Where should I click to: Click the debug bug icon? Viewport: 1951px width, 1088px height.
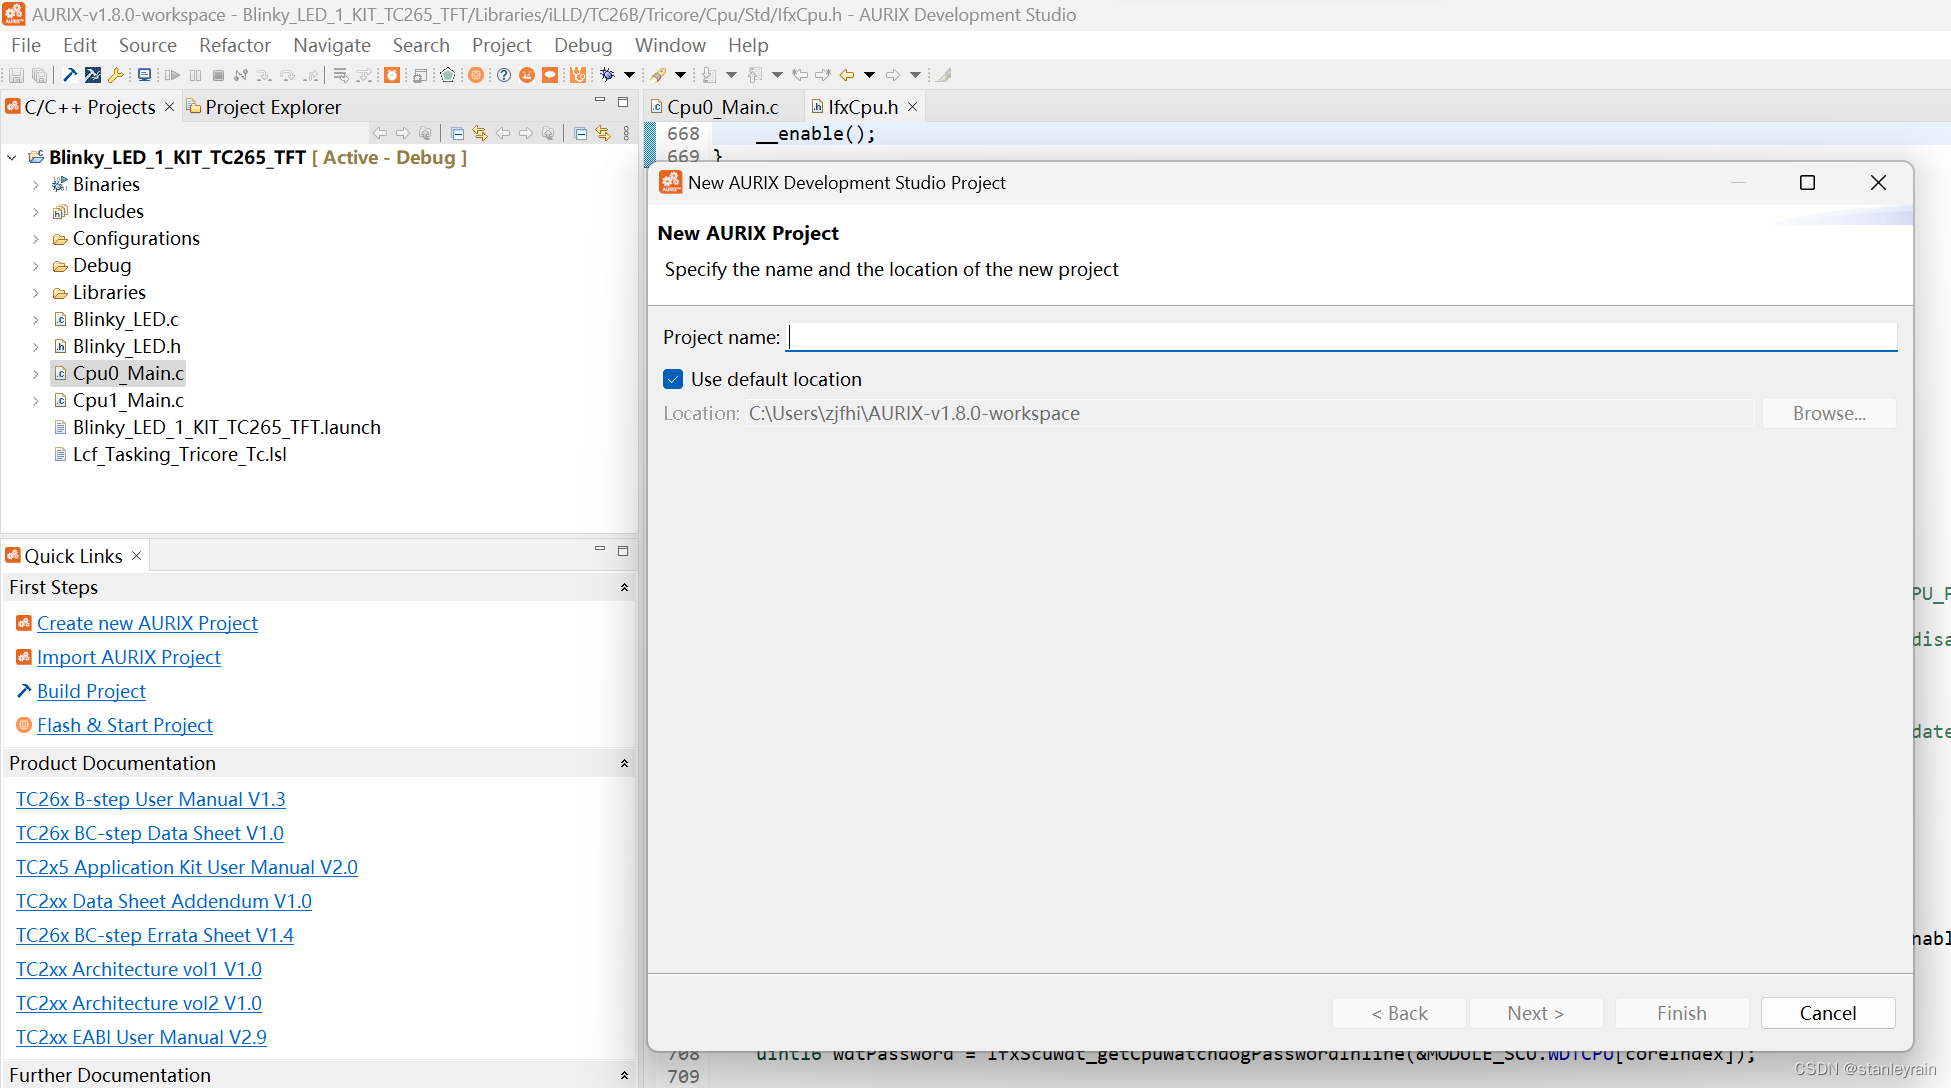607,75
